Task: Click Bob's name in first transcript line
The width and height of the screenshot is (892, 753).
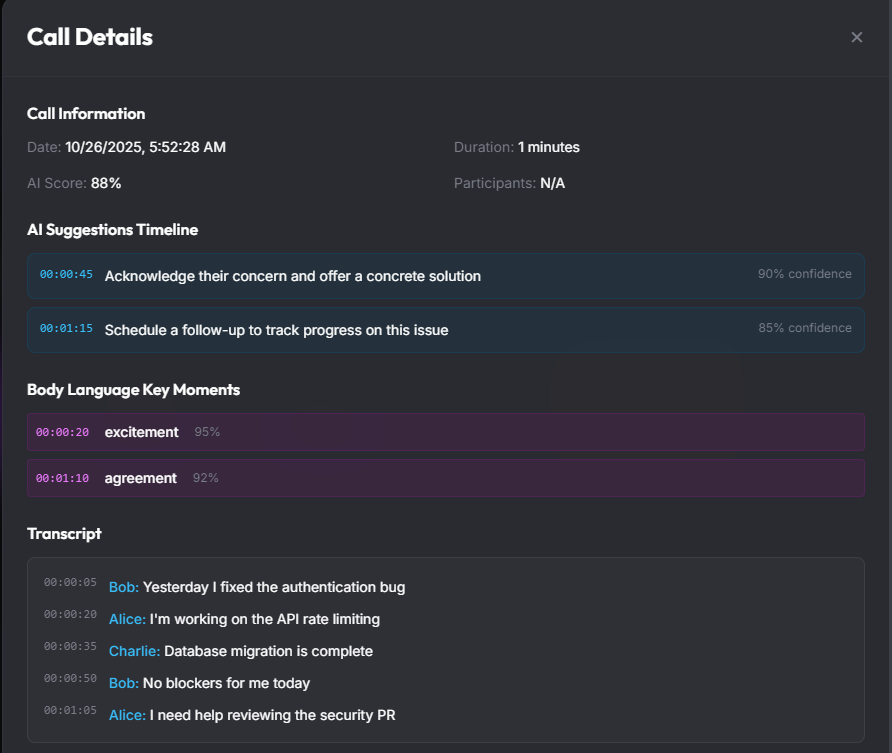Action: (x=124, y=587)
